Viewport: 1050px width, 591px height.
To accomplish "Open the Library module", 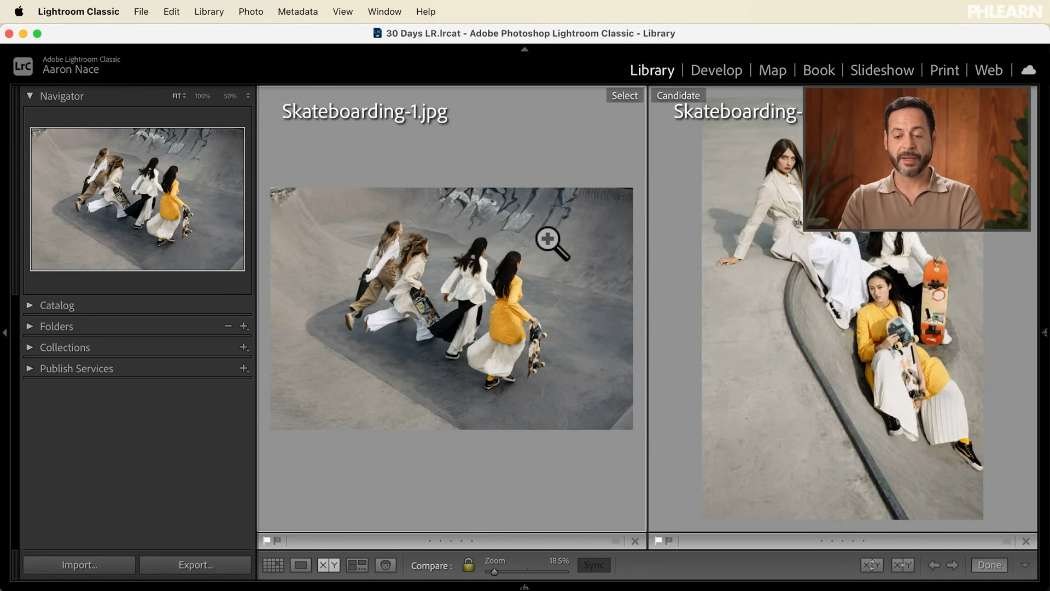I will 652,70.
